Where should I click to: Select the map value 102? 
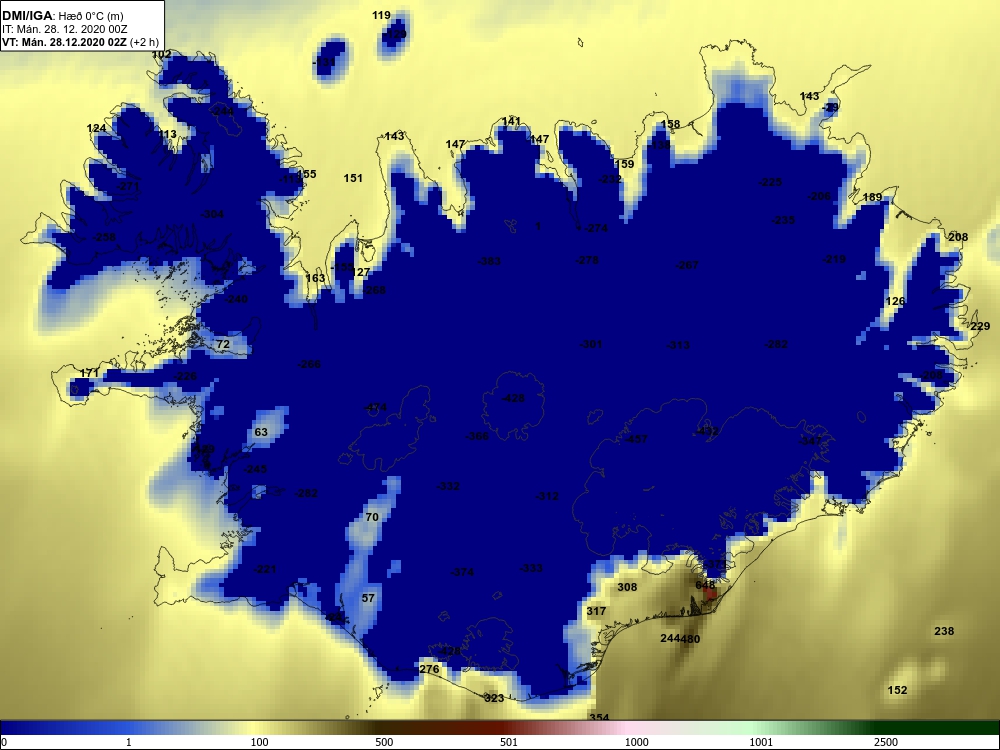161,55
